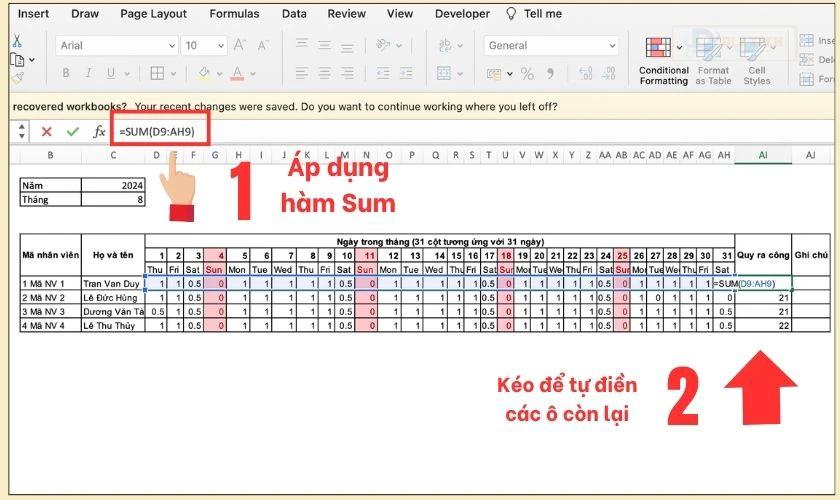The image size is (840, 500).
Task: Select the cell containing year 2024
Action: pyautogui.click(x=113, y=185)
